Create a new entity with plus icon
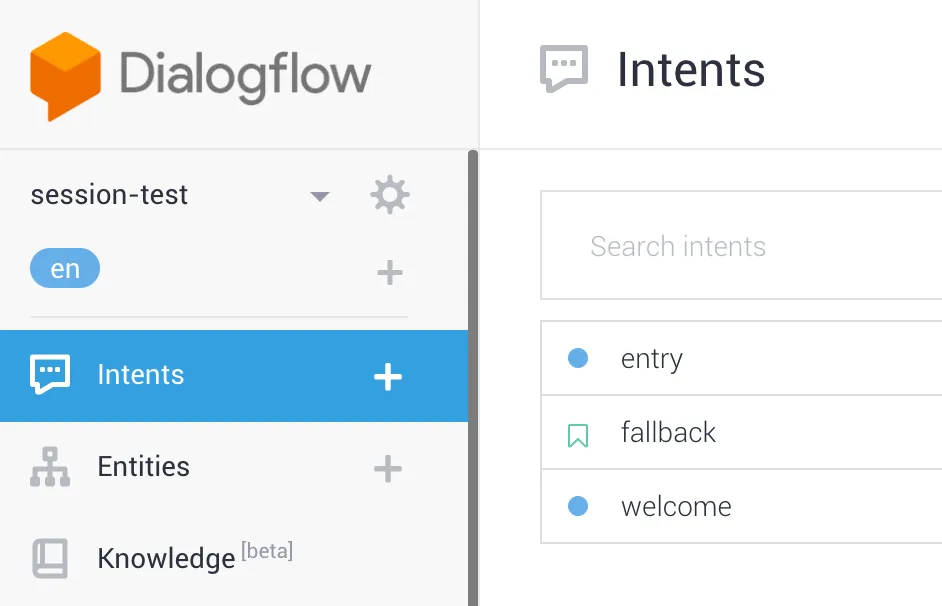 (388, 468)
